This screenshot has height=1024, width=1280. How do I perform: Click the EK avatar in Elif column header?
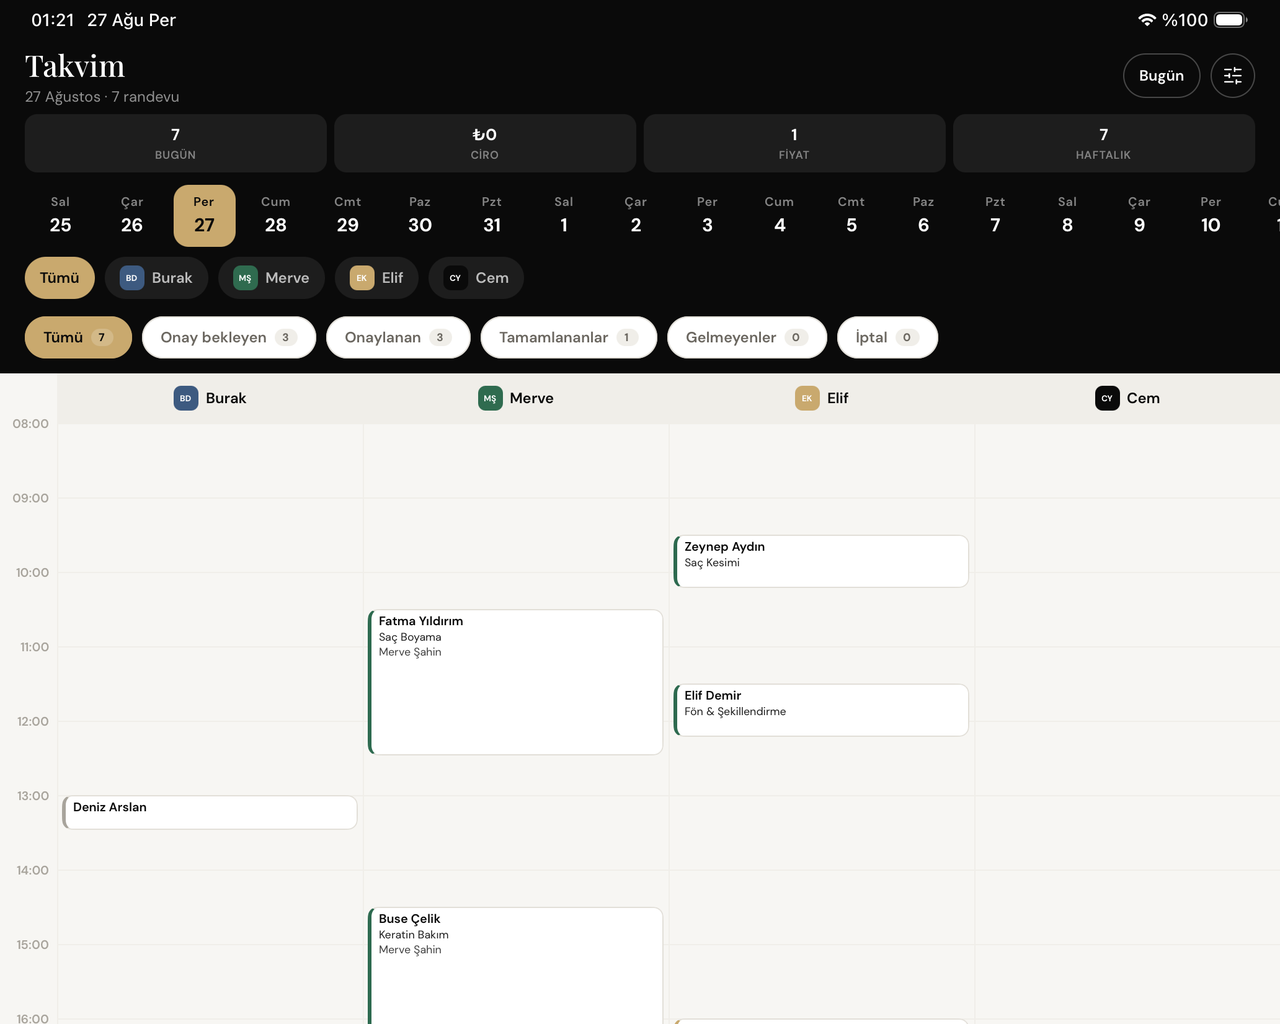click(807, 398)
